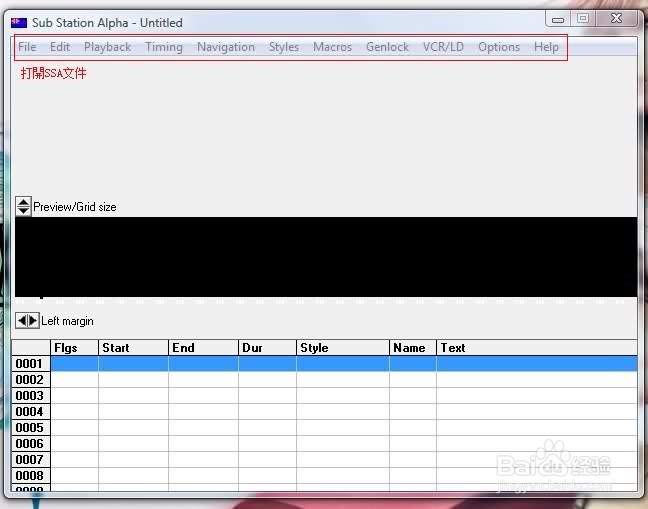Screen dimensions: 648x509
Task: Click the Sub Station Alpha title bar icon
Action: pyautogui.click(x=19, y=23)
